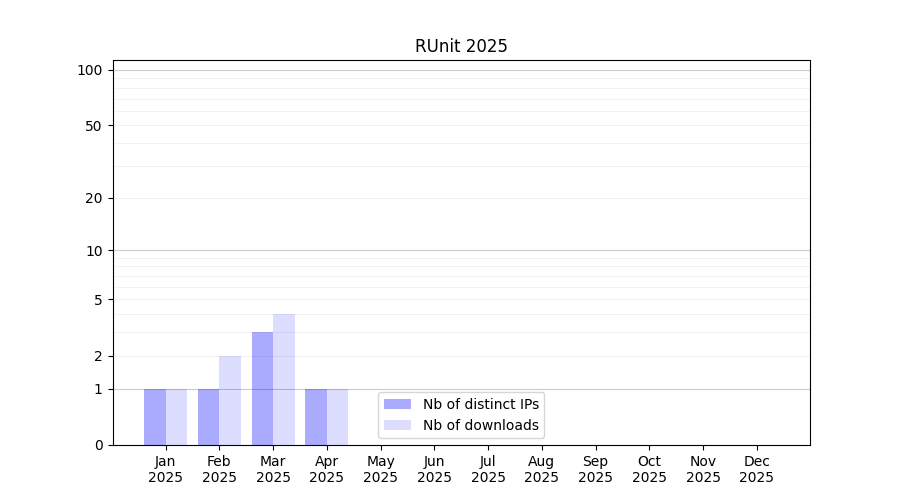The width and height of the screenshot is (900, 500).
Task: Click the 0 y-axis tick label
Action: (98, 445)
